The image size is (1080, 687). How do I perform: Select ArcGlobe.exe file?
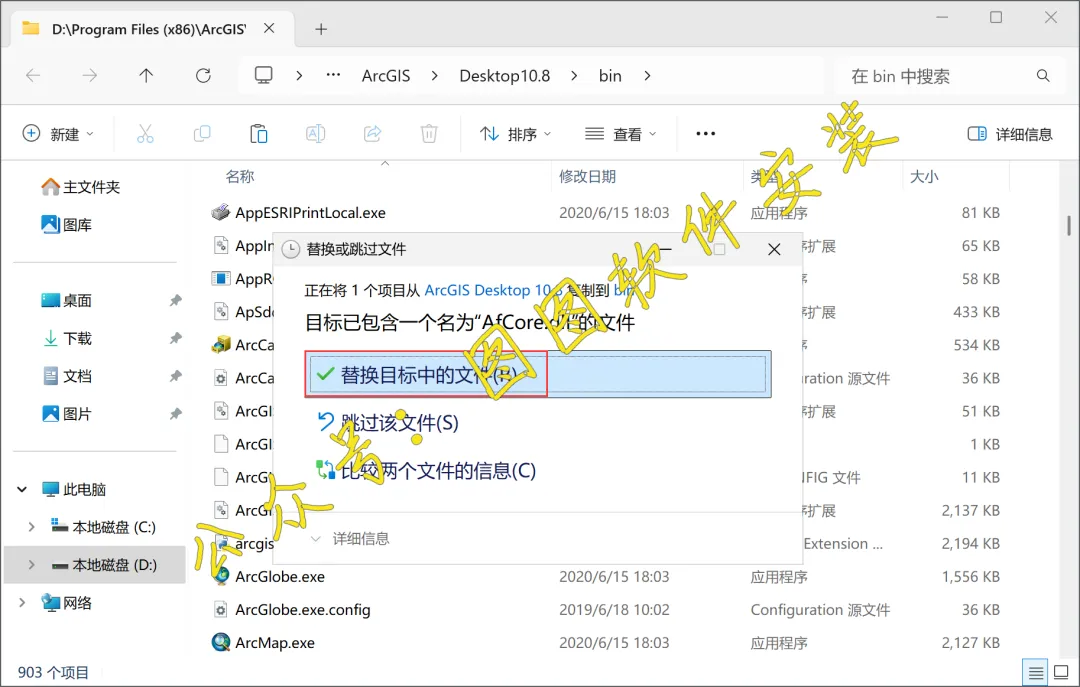[x=280, y=577]
